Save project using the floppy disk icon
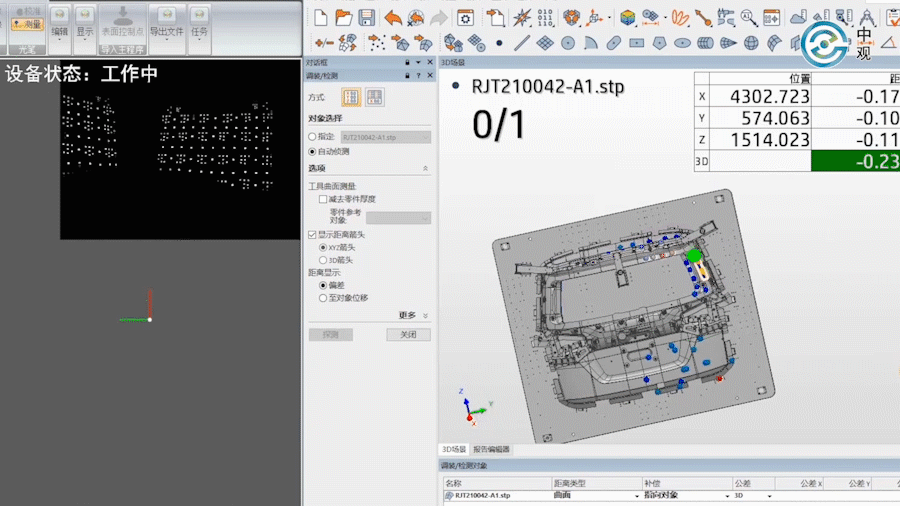The height and width of the screenshot is (506, 900). tap(367, 18)
